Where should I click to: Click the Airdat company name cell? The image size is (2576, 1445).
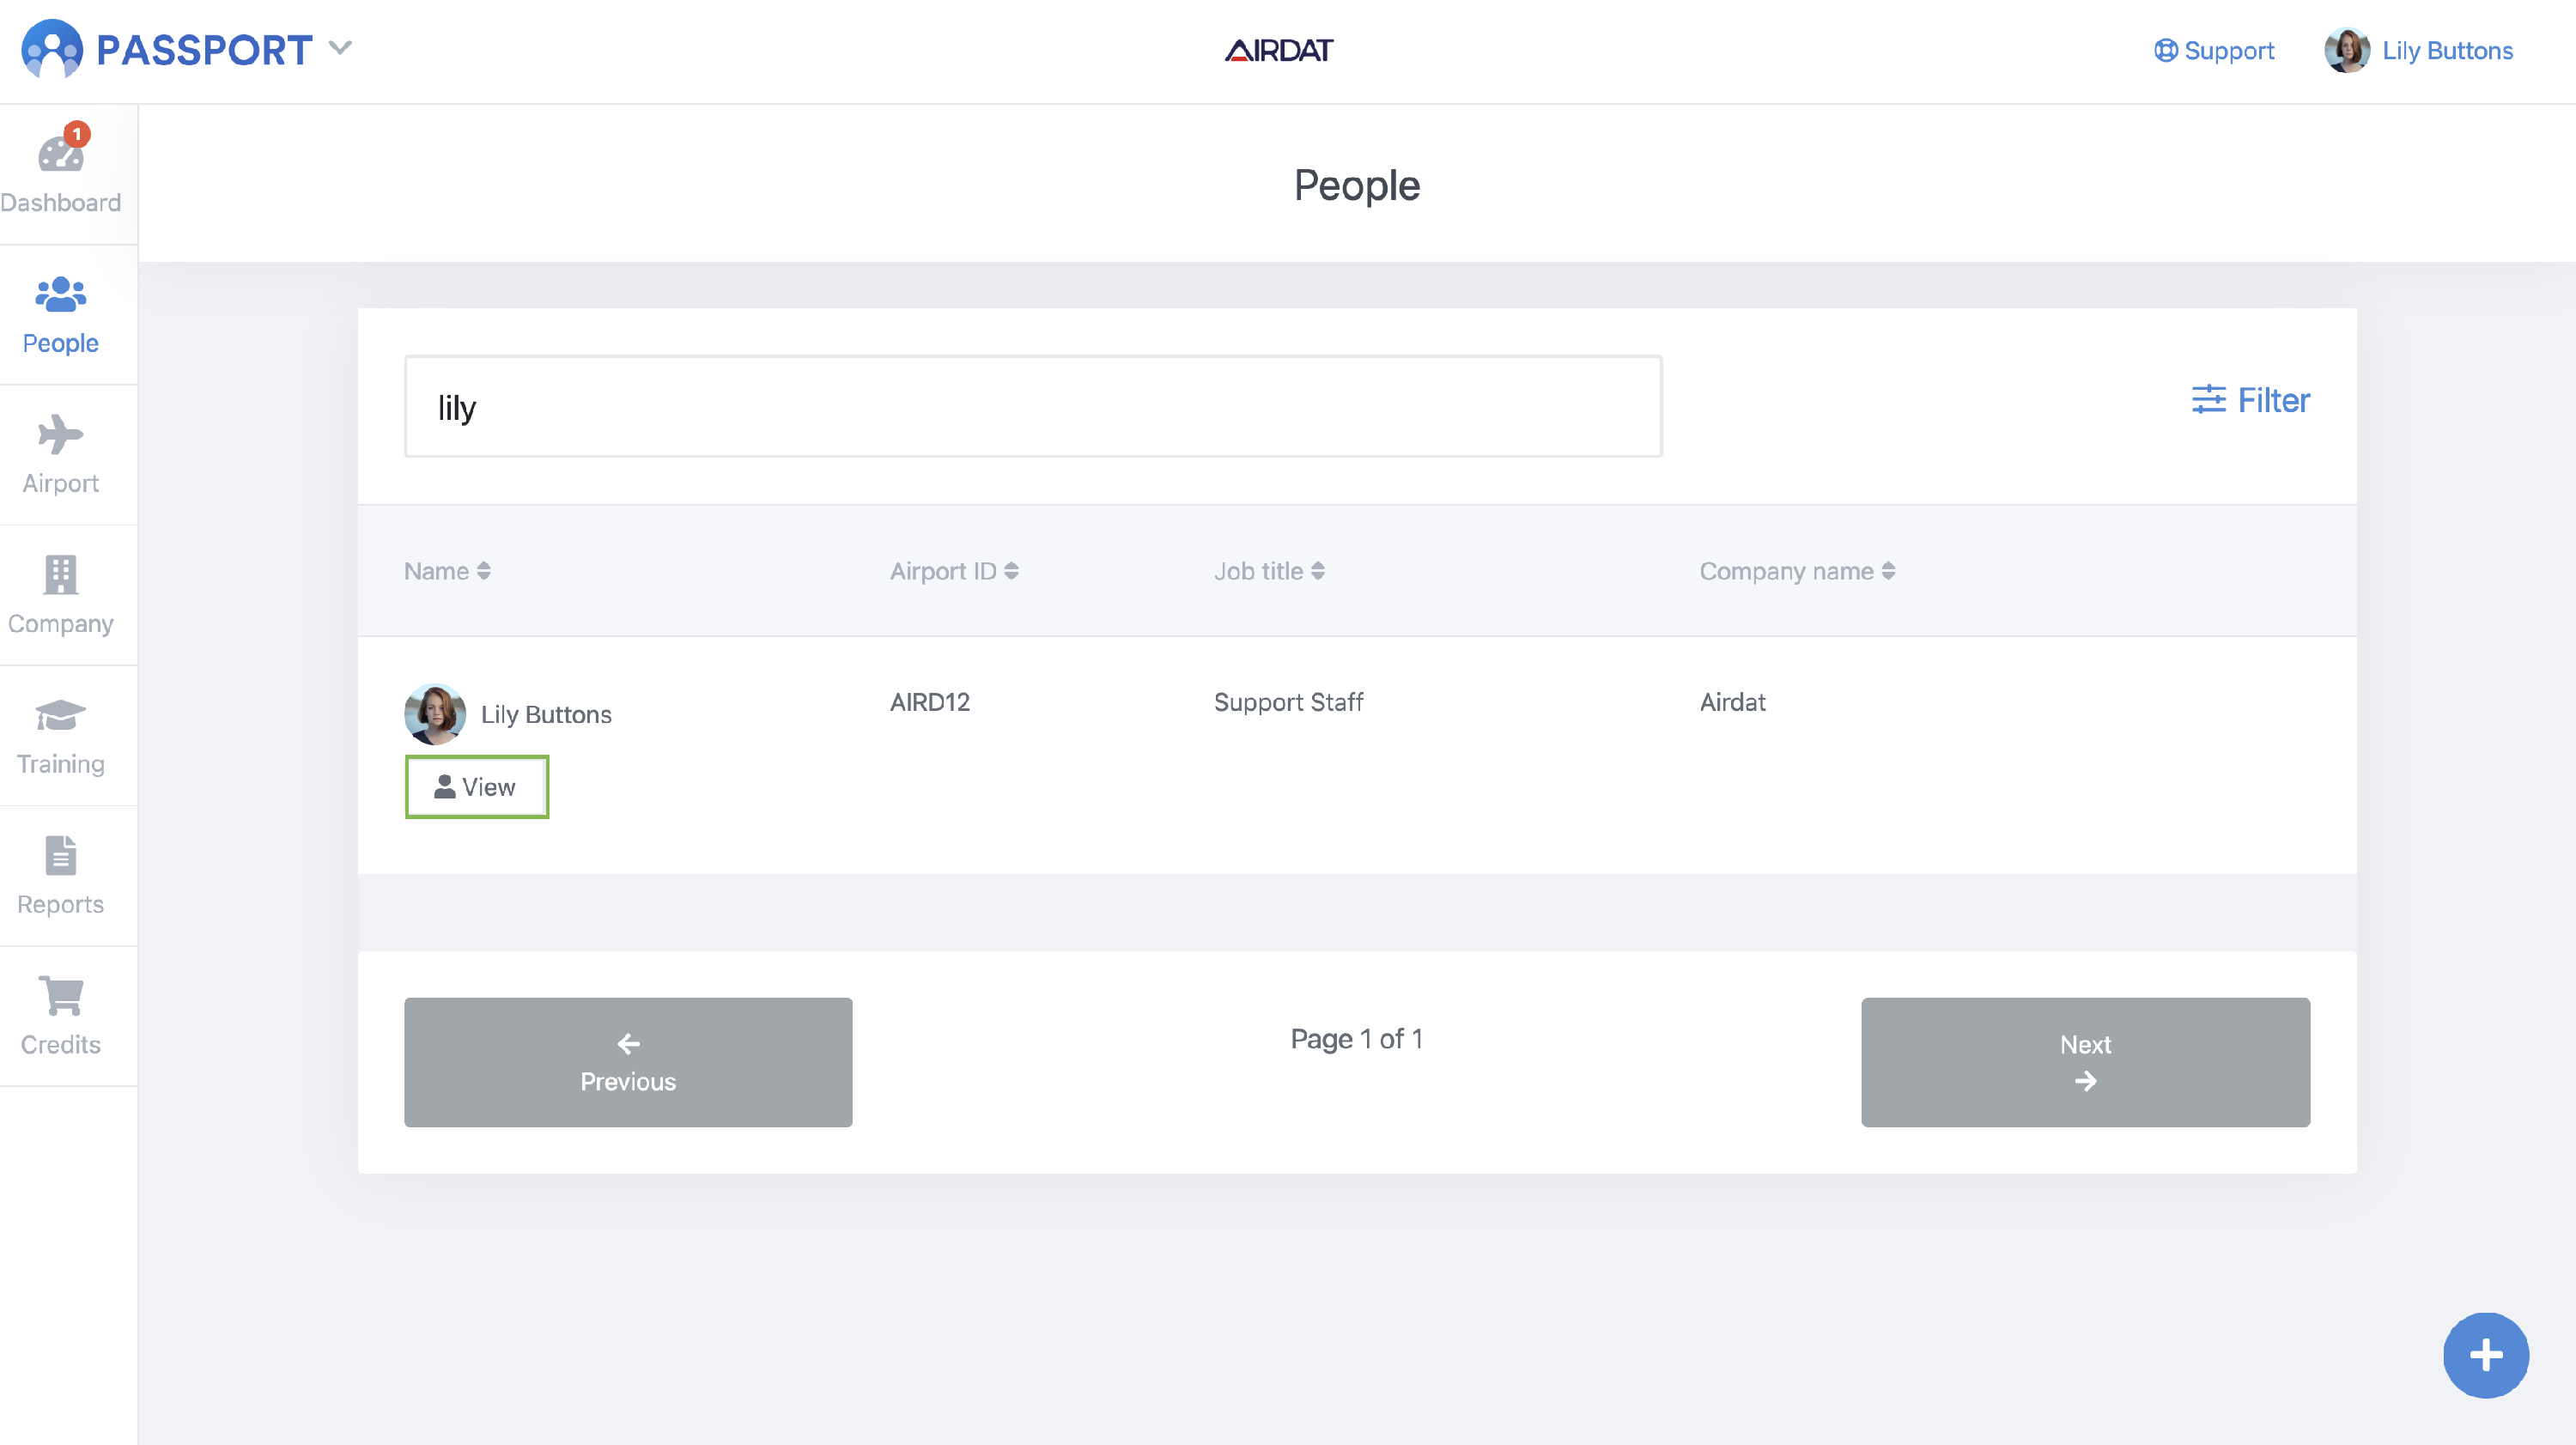pos(1733,702)
